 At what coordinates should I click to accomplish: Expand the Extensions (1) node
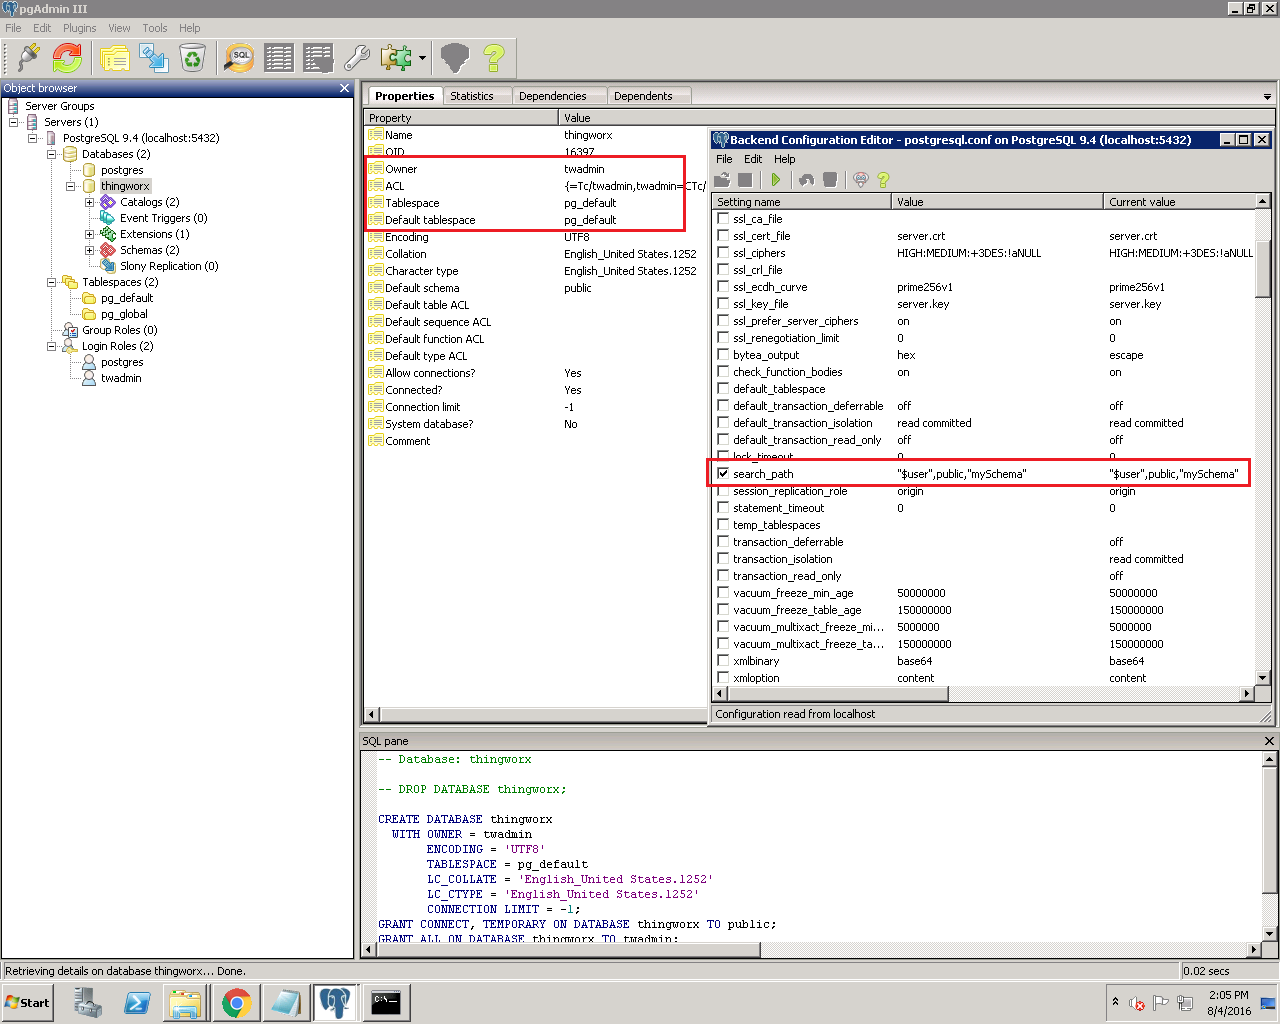click(x=89, y=234)
